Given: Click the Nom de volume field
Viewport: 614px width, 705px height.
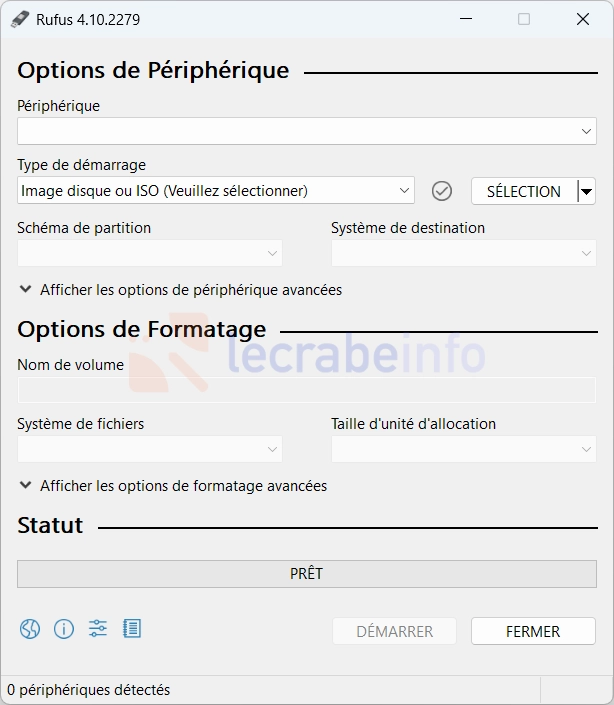Looking at the screenshot, I should [x=306, y=390].
